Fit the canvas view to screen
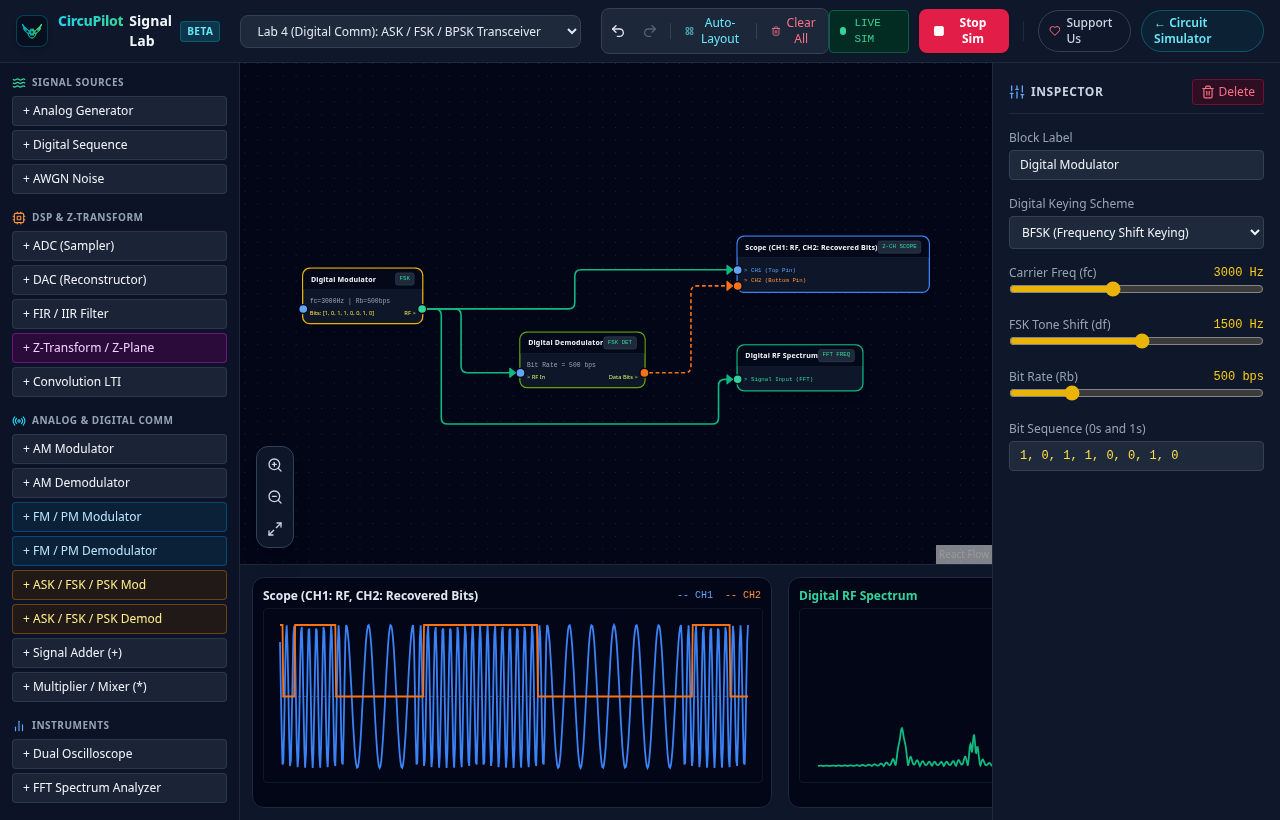 click(x=275, y=529)
